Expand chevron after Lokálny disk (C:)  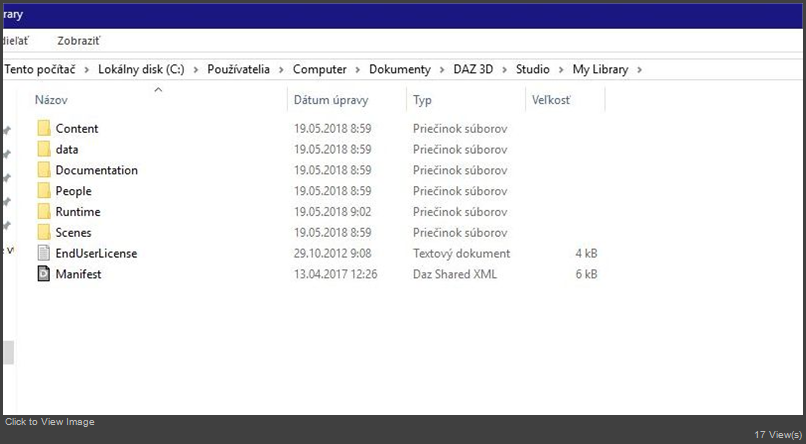tap(196, 70)
